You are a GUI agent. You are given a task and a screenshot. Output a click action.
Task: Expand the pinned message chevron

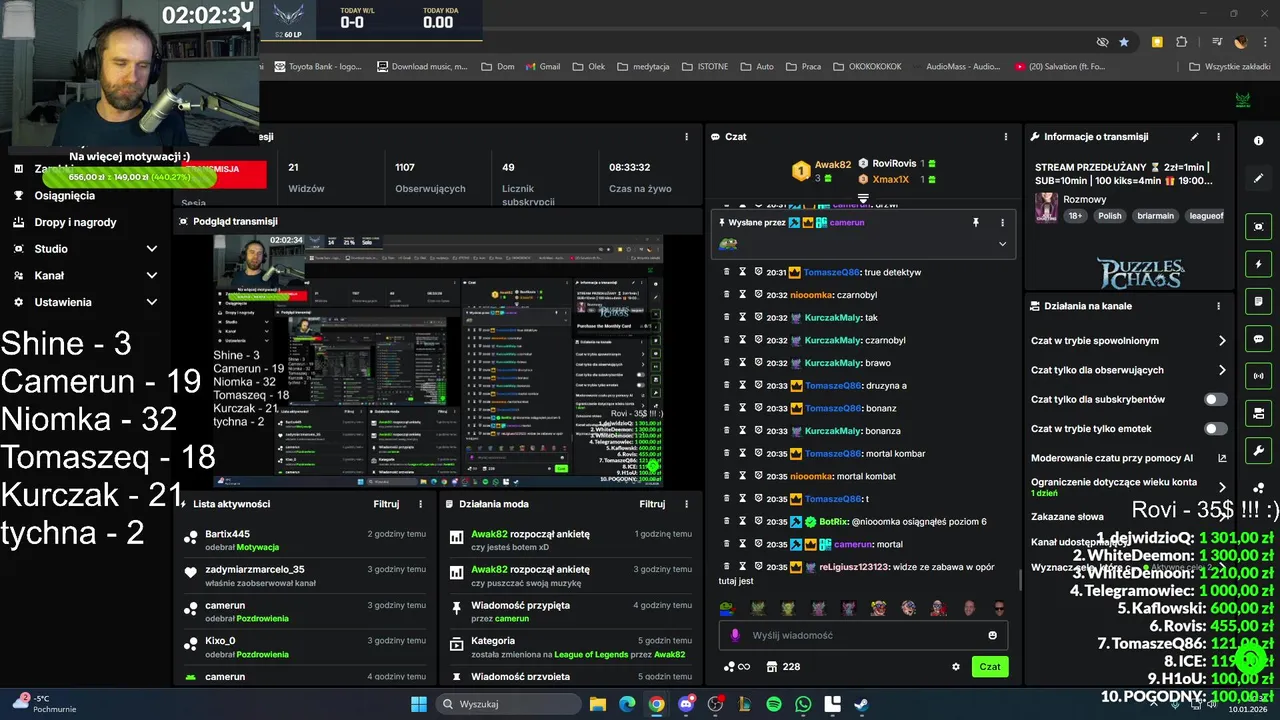(1002, 244)
